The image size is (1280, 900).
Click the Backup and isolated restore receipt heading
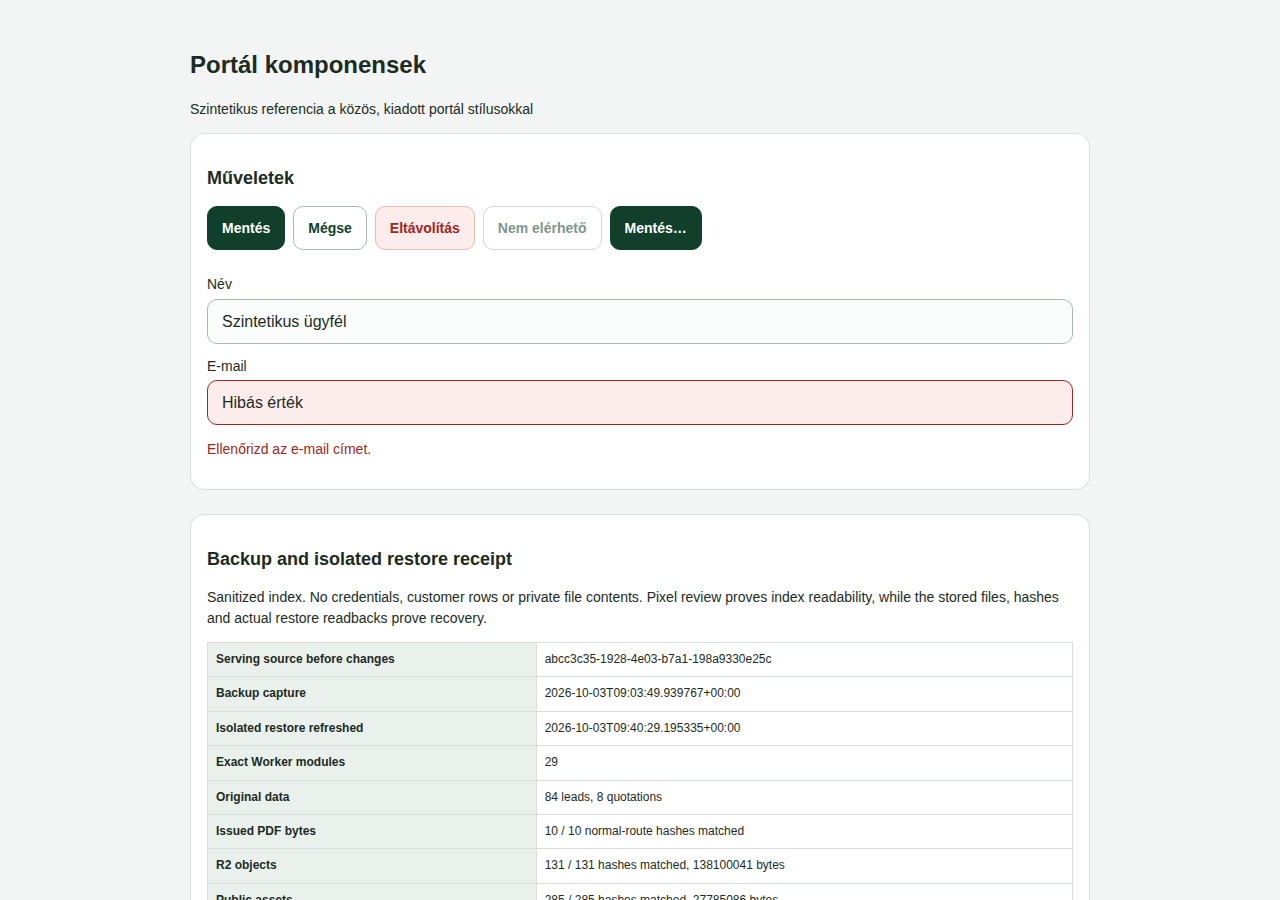[359, 559]
